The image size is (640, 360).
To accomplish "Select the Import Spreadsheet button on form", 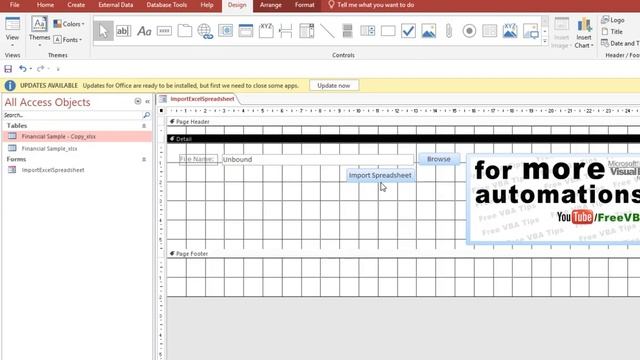I will (380, 176).
